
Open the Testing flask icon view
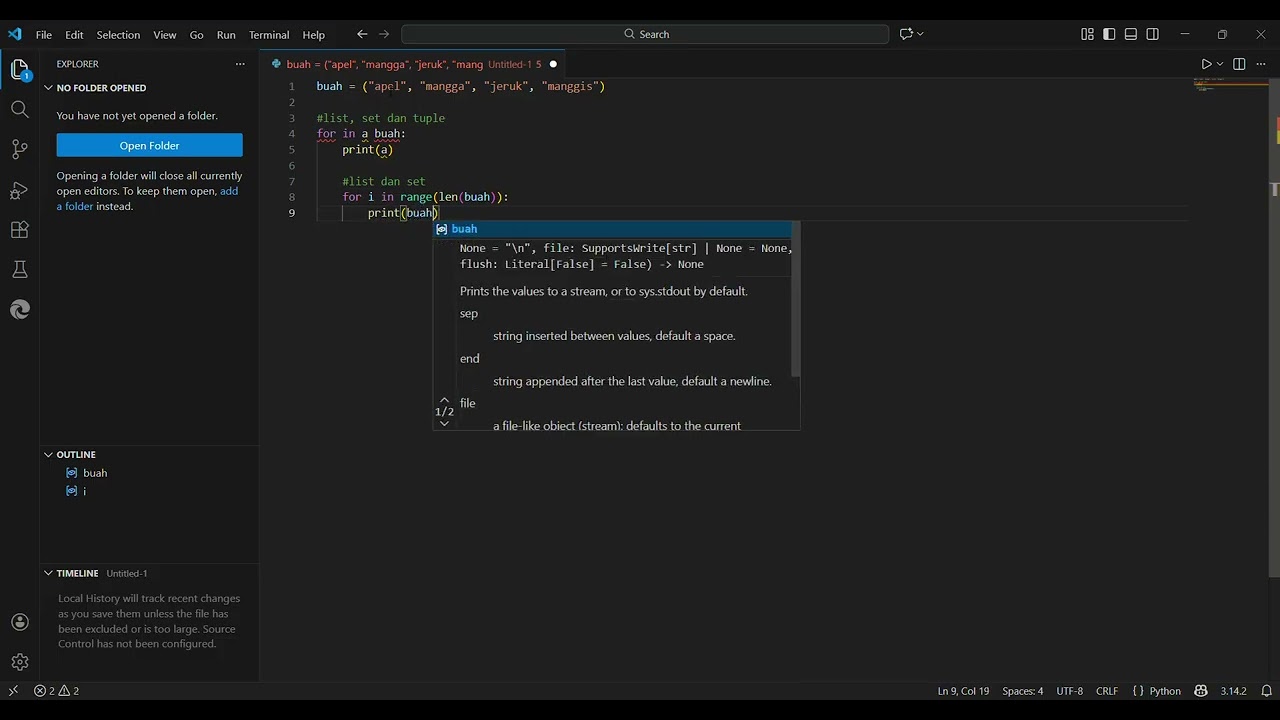[x=20, y=269]
